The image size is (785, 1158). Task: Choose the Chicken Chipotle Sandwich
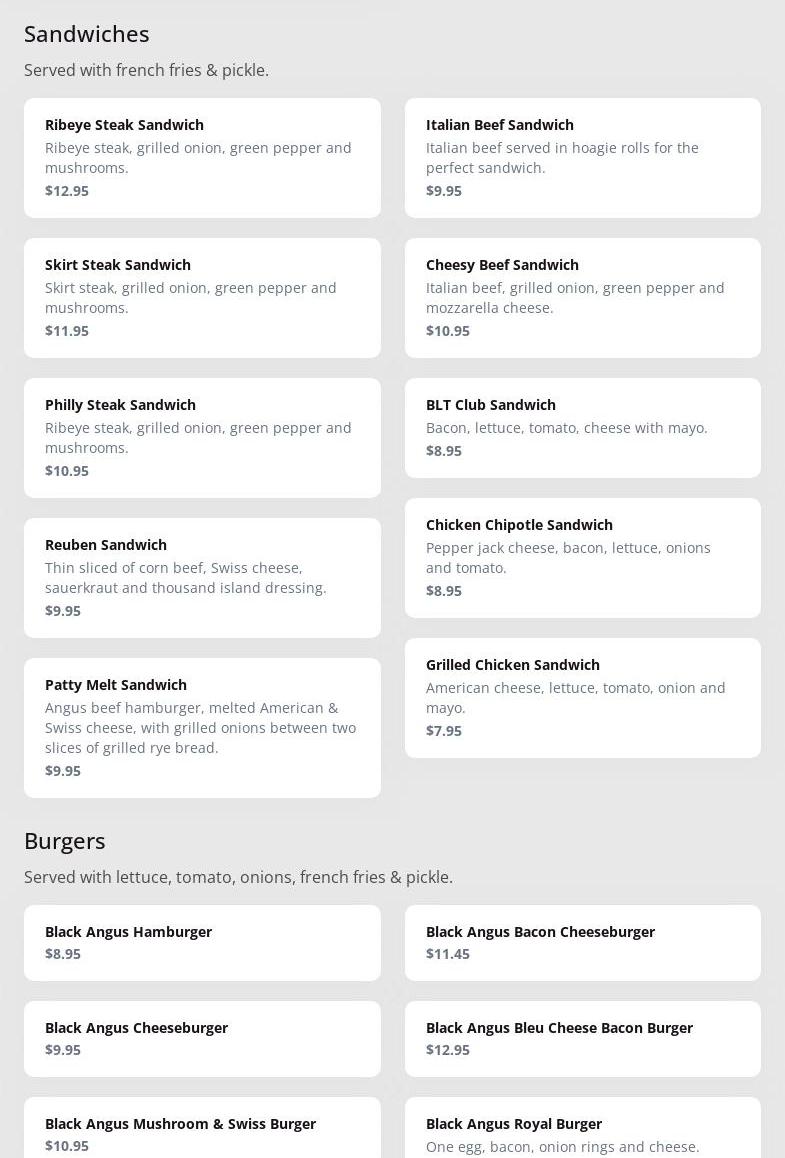(582, 557)
